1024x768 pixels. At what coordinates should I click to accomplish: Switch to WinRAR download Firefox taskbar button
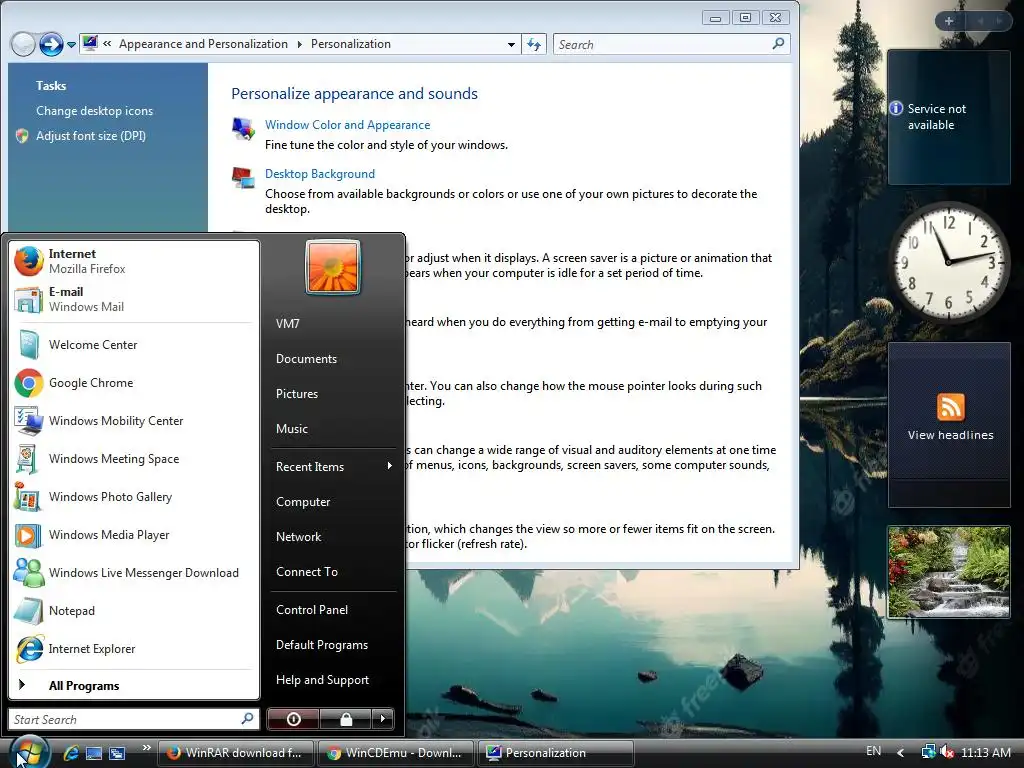click(236, 753)
